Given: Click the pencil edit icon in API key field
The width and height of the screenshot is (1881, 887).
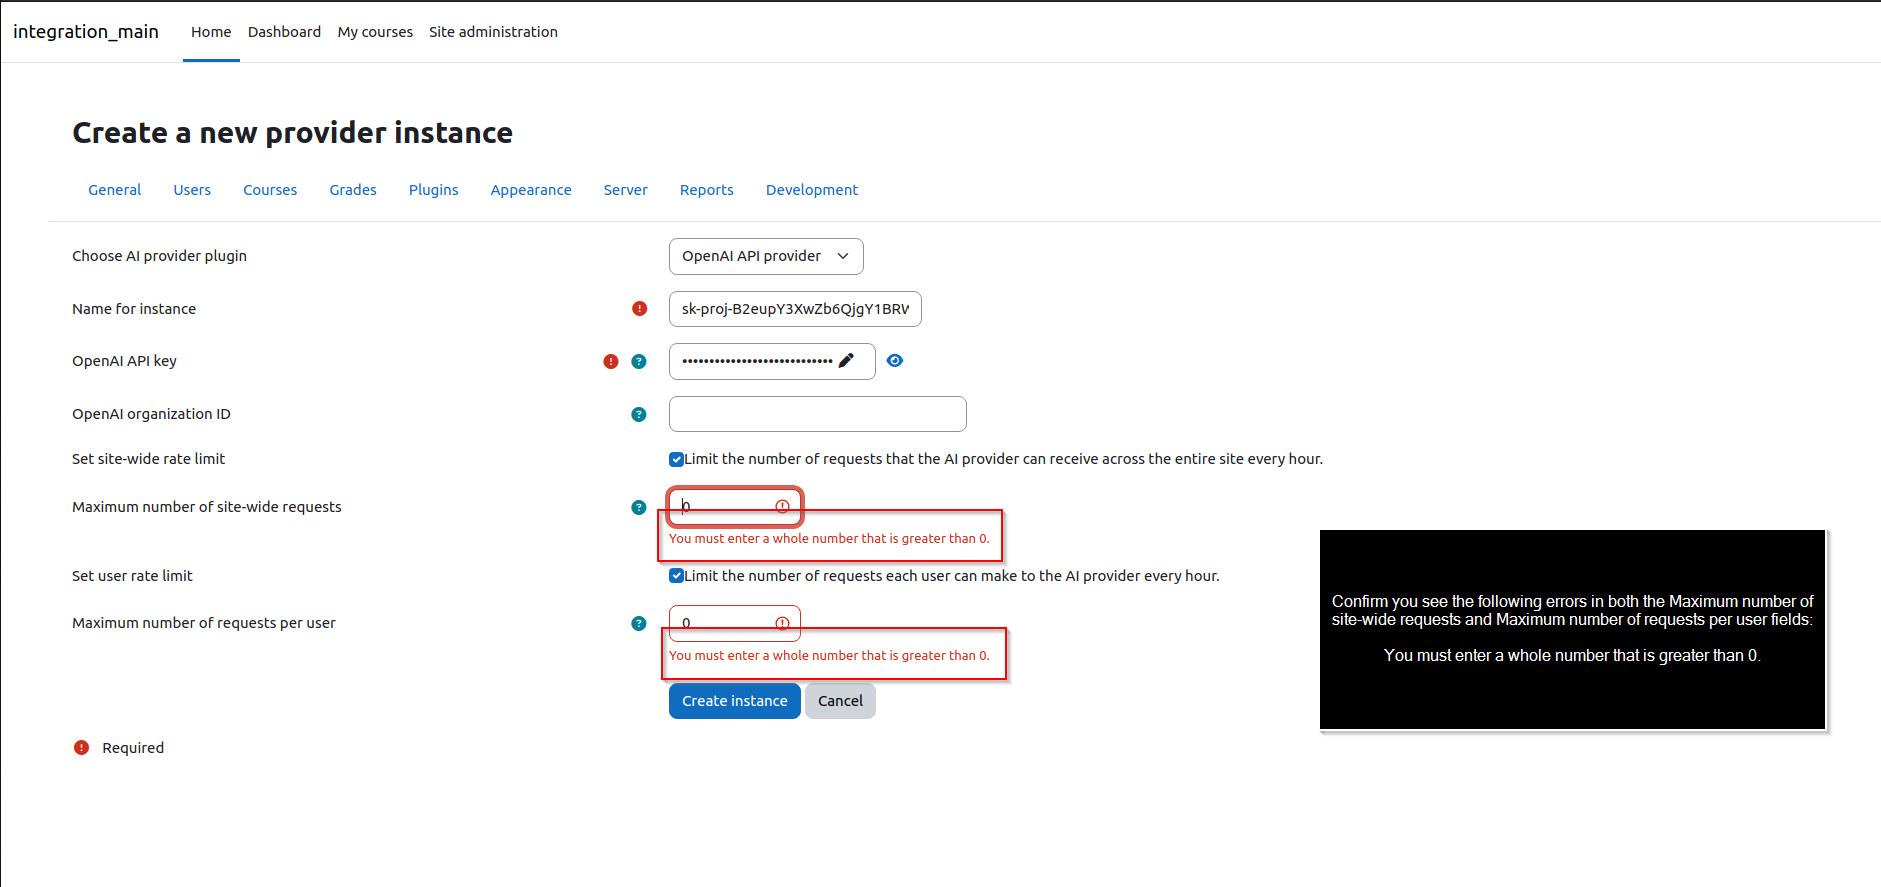Looking at the screenshot, I should click(x=846, y=361).
